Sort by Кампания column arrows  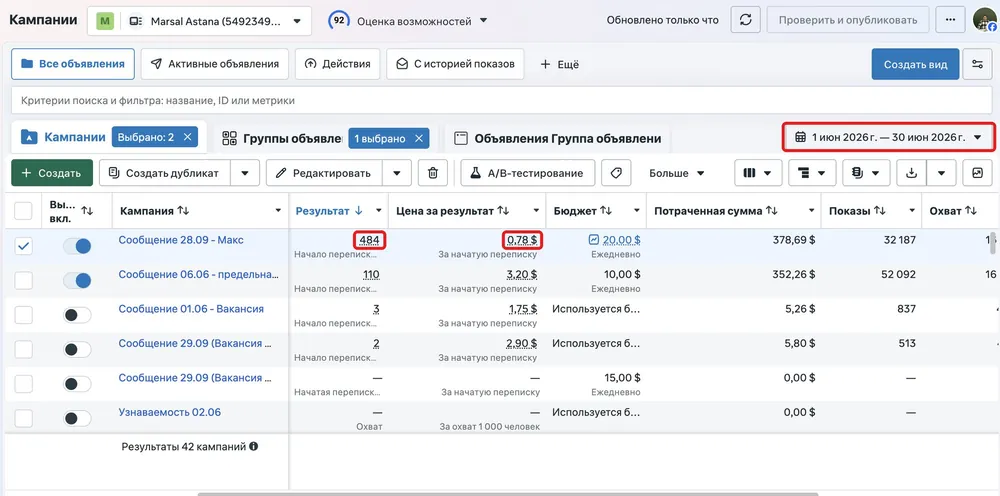pos(183,210)
